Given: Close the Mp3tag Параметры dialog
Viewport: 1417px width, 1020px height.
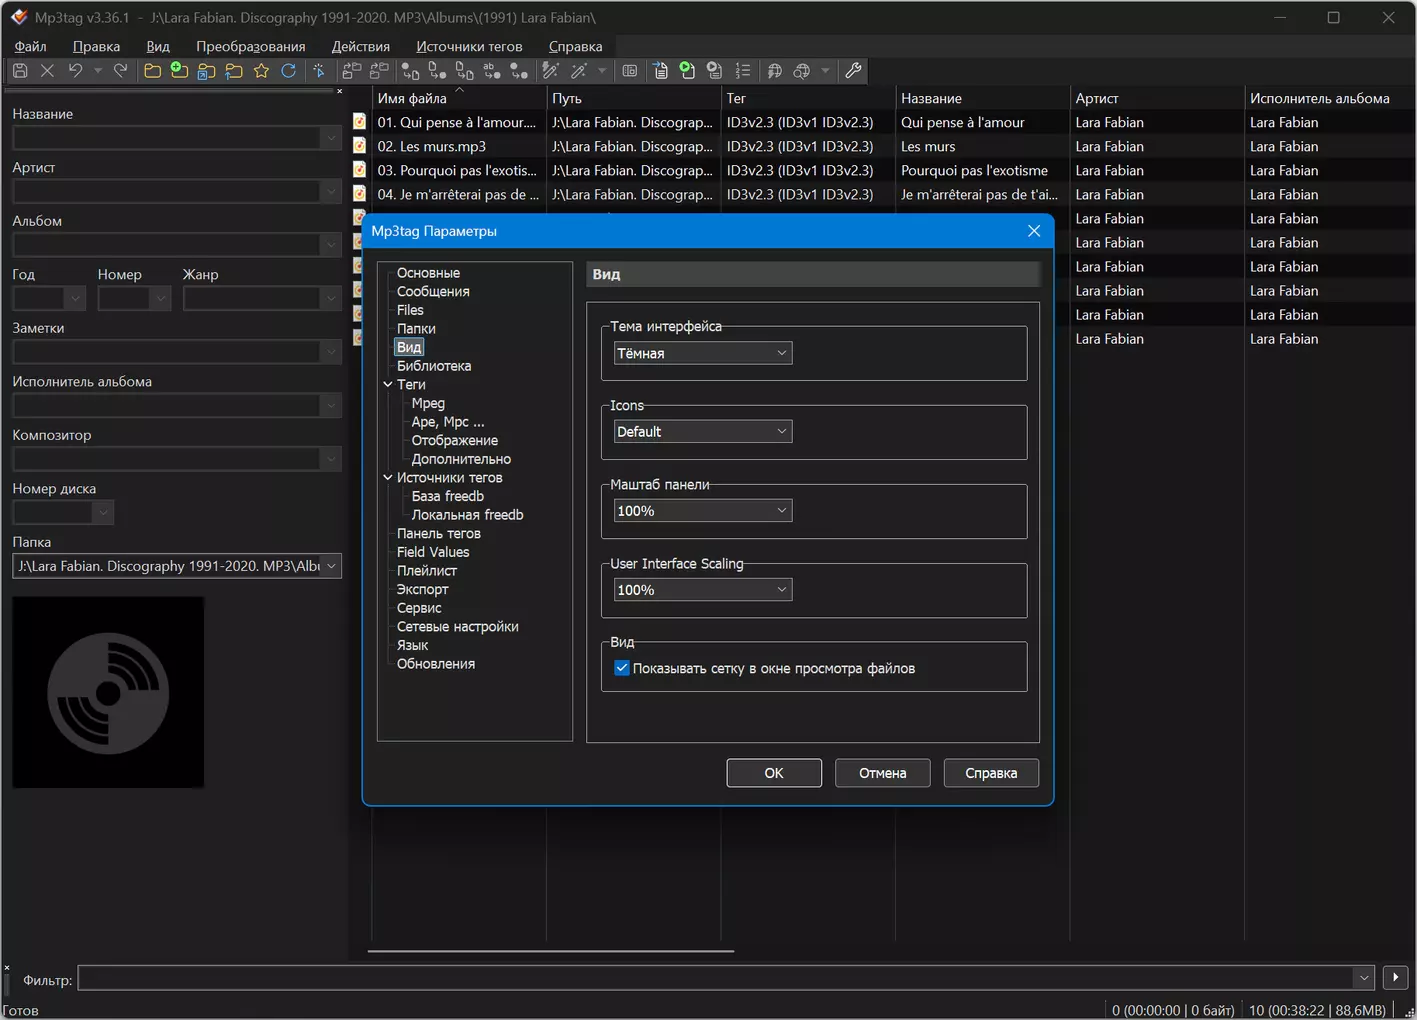Looking at the screenshot, I should click(1034, 231).
